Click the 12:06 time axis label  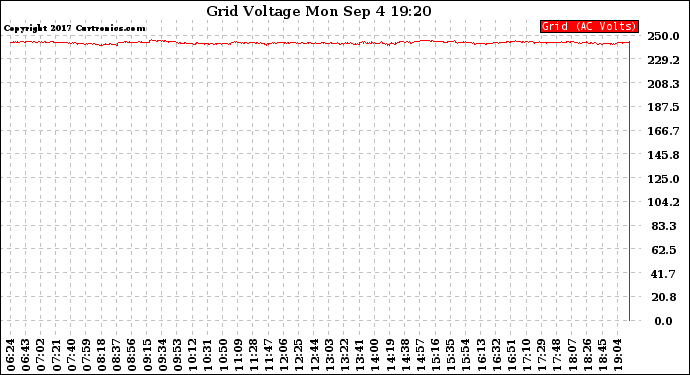point(283,355)
